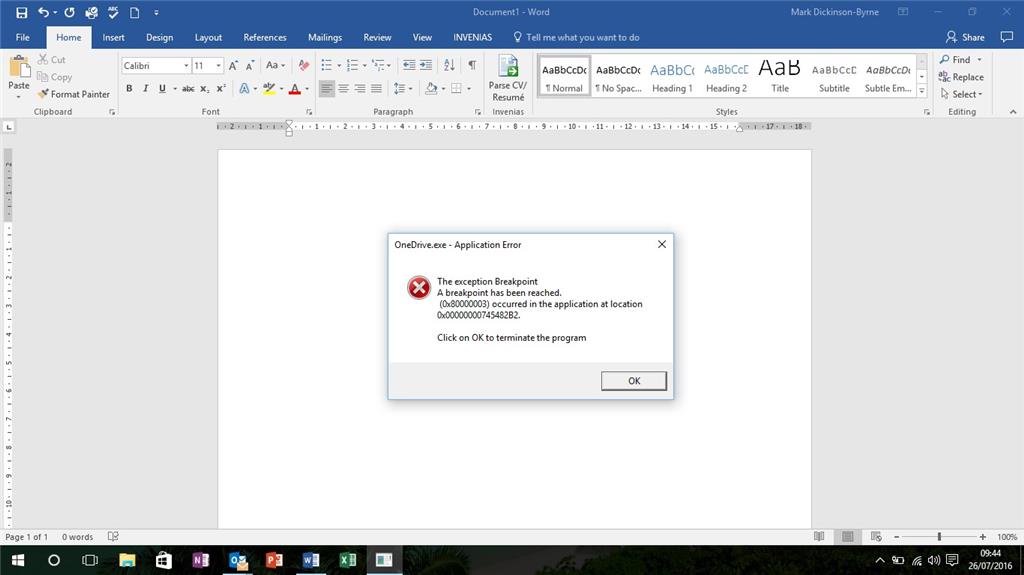Open bullets list dropdown
1024x575 pixels.
click(339, 65)
